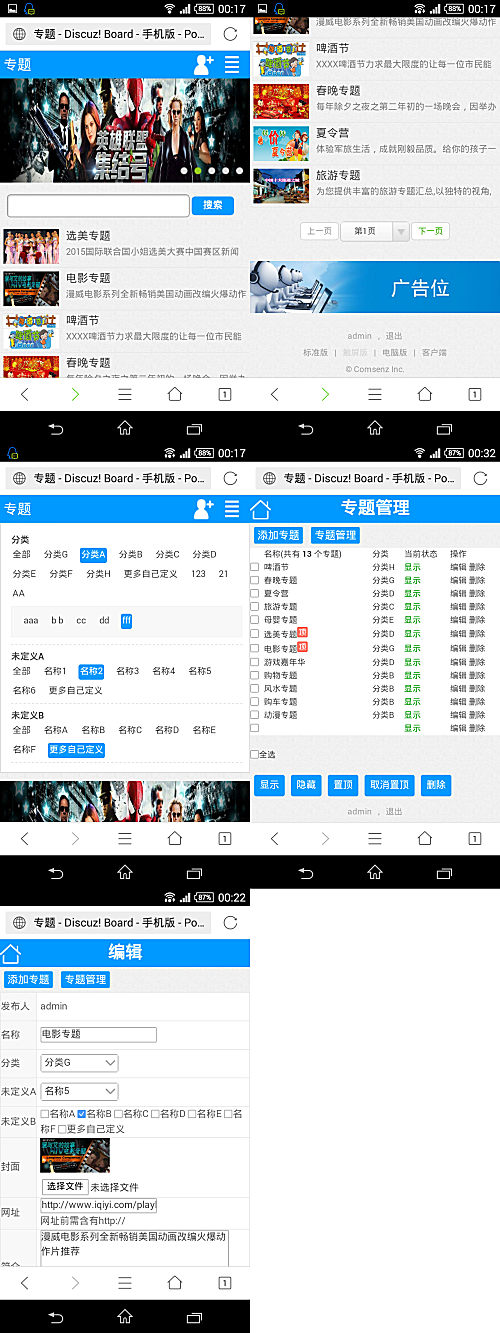Tick the checkbox for 啤酒节 in the management list
Viewport: 500px width, 1333px height.
254,566
